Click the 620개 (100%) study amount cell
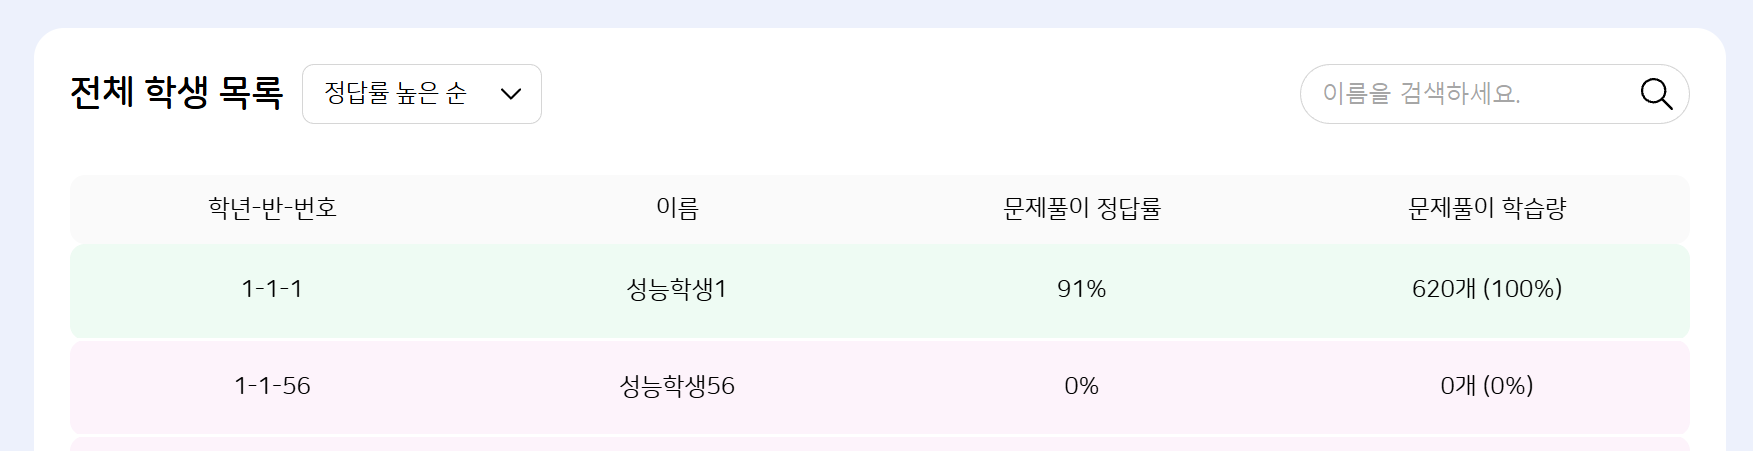The height and width of the screenshot is (451, 1753). (1487, 289)
